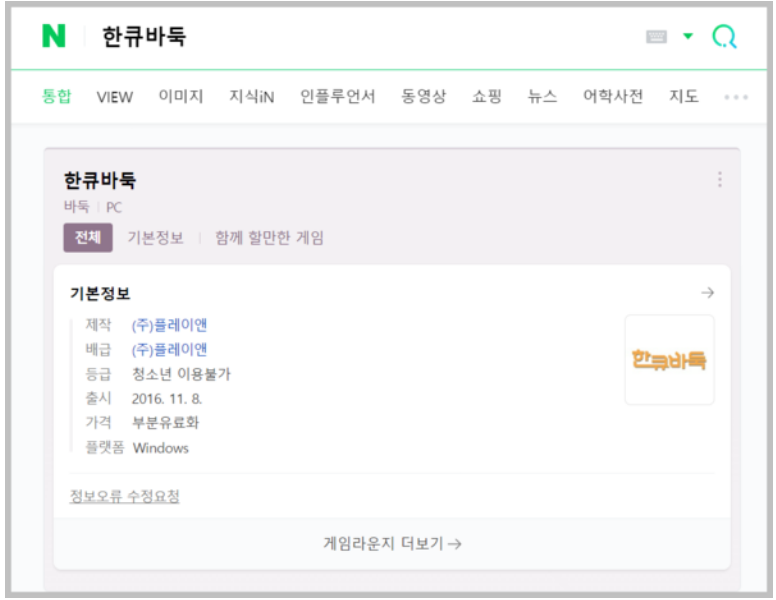Open the 이미지 tab
The height and width of the screenshot is (600, 776).
click(x=181, y=96)
